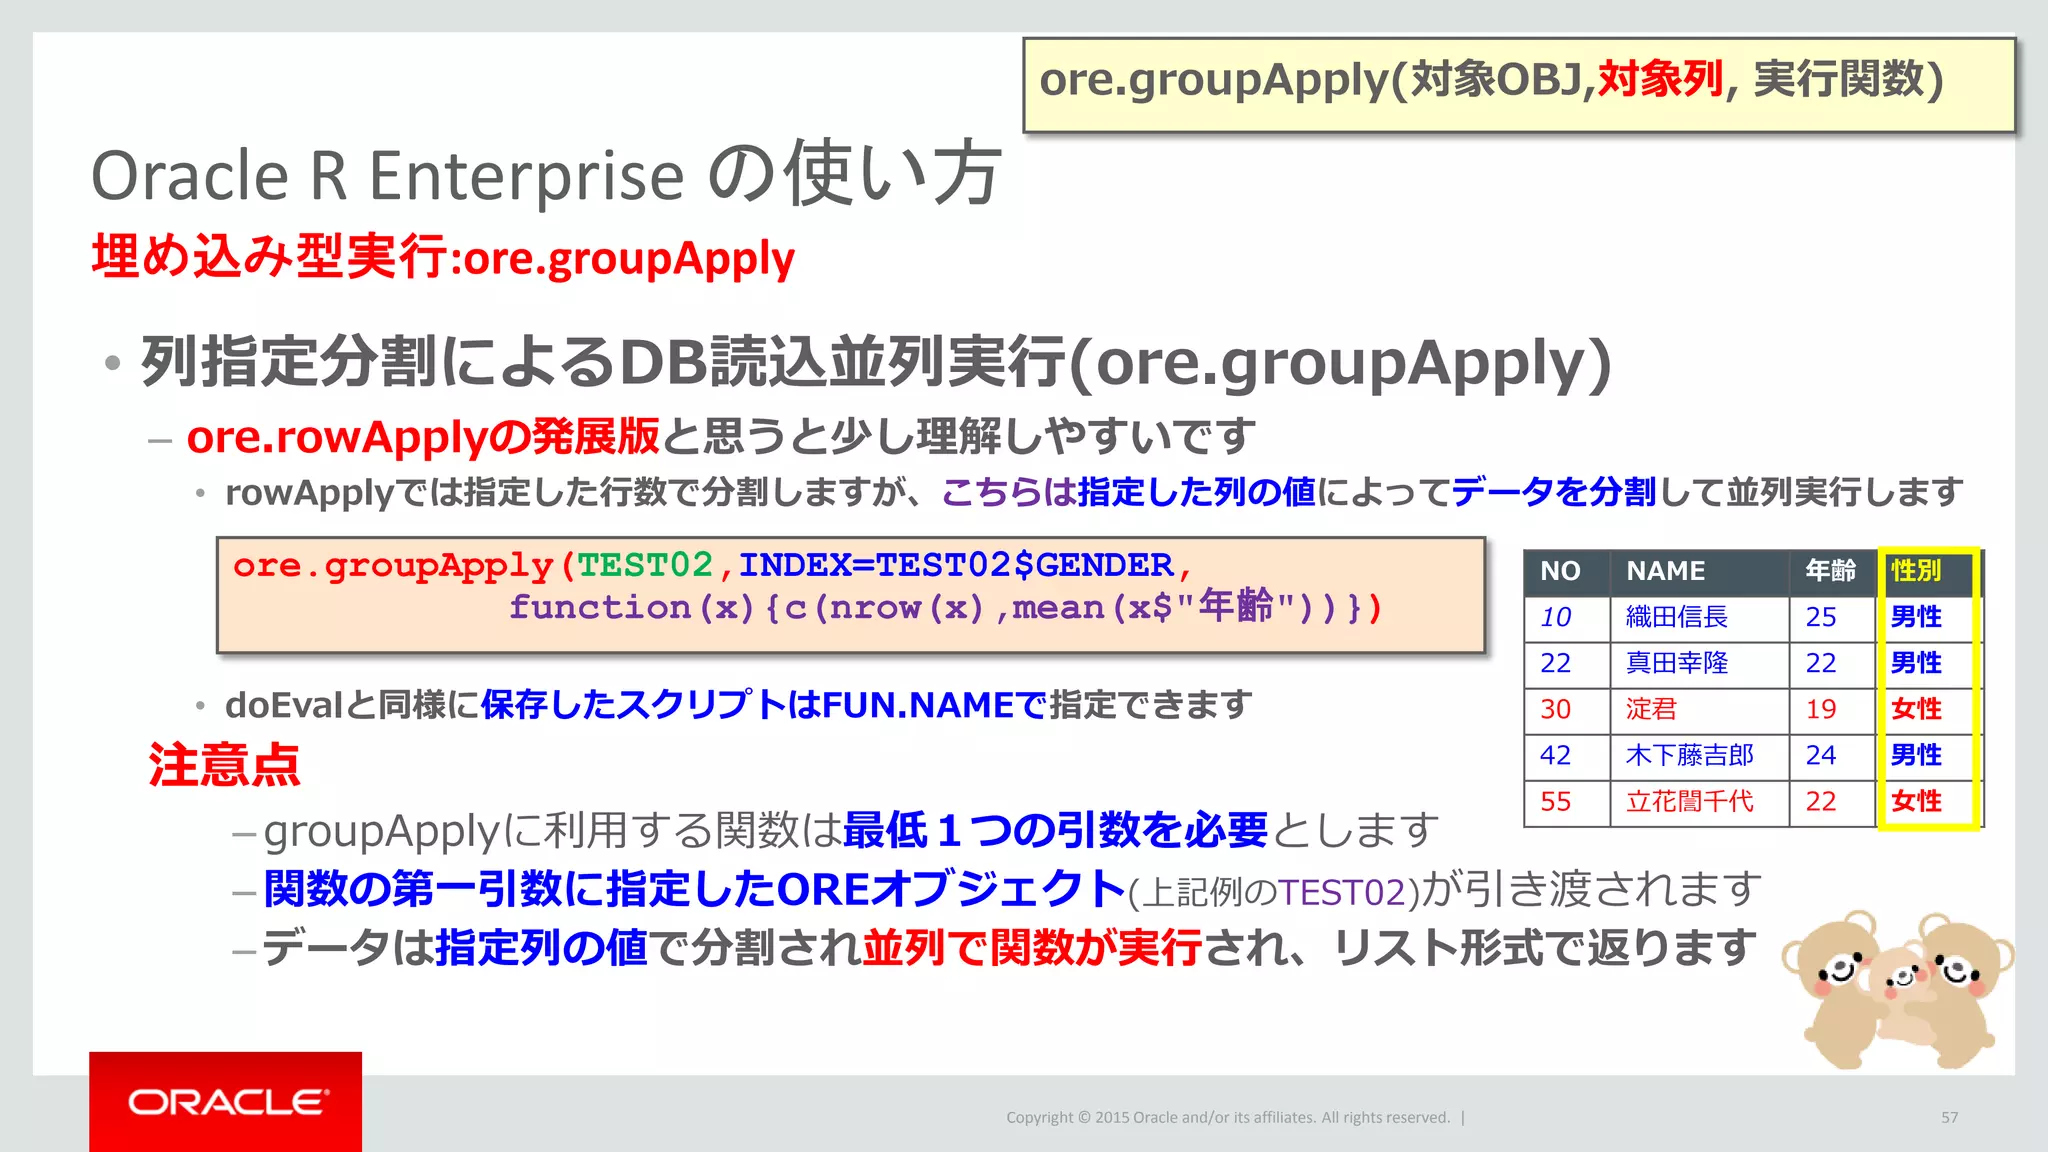2048x1152 pixels.
Task: Click the teddy bears illustration
Action: tap(1897, 989)
